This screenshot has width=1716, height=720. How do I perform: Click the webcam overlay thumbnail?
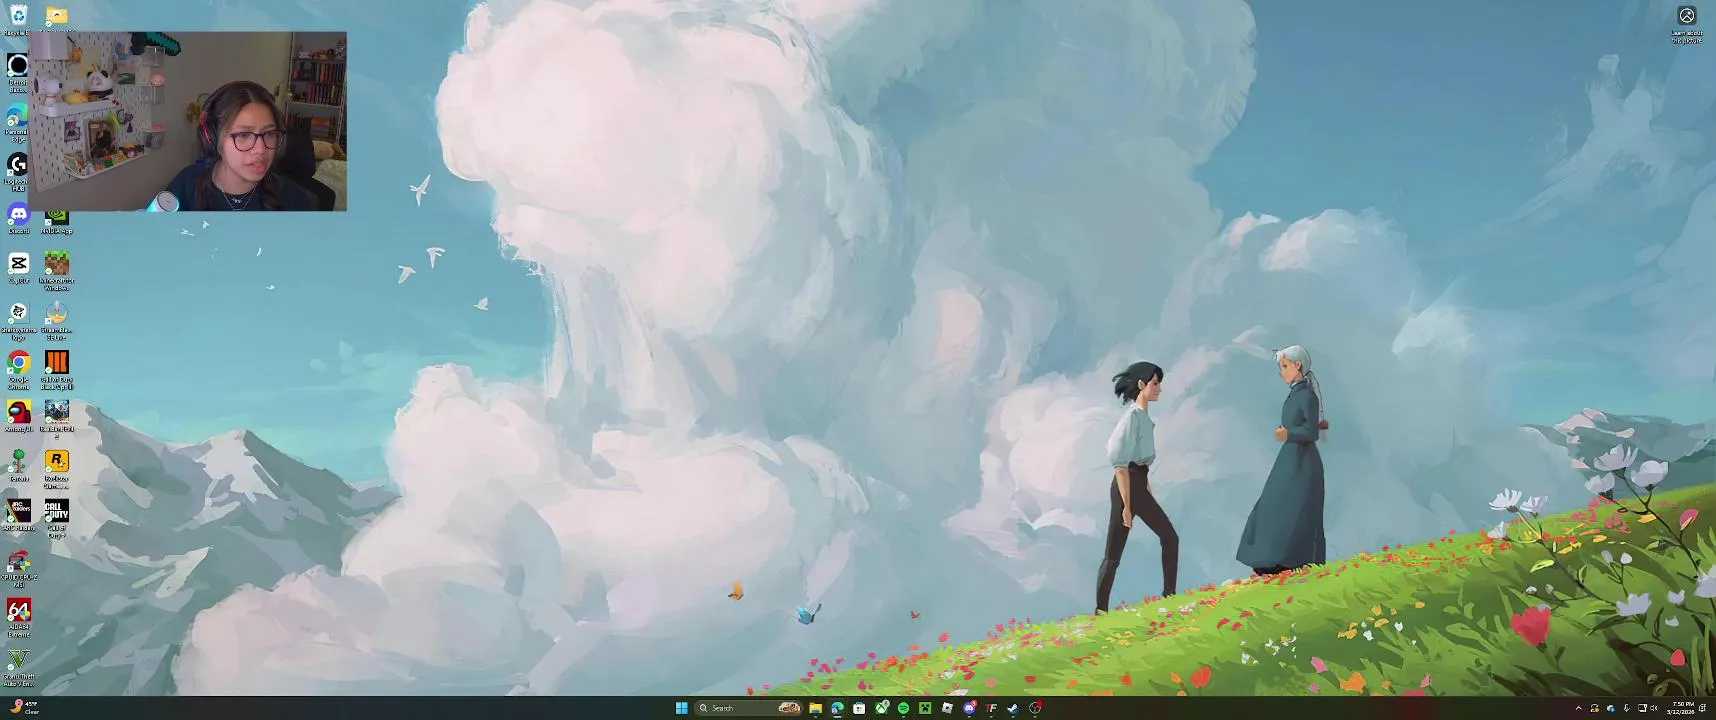pyautogui.click(x=187, y=121)
